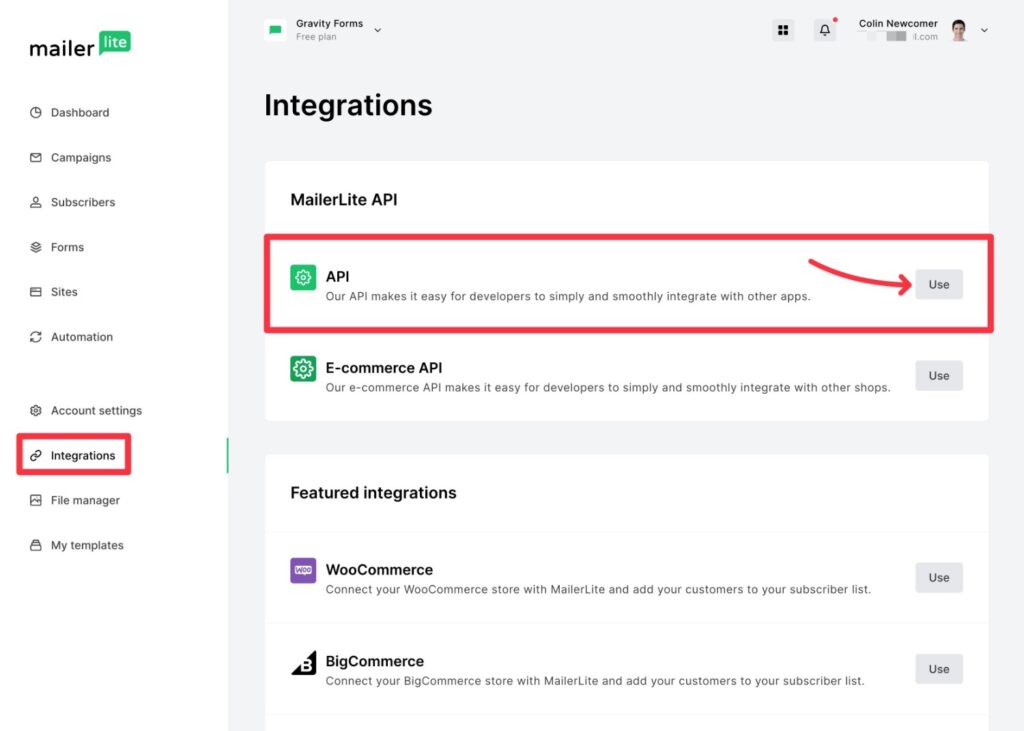Screen dimensions: 1024x731
Task: Click the Campaigns envelope icon
Action: [36, 157]
